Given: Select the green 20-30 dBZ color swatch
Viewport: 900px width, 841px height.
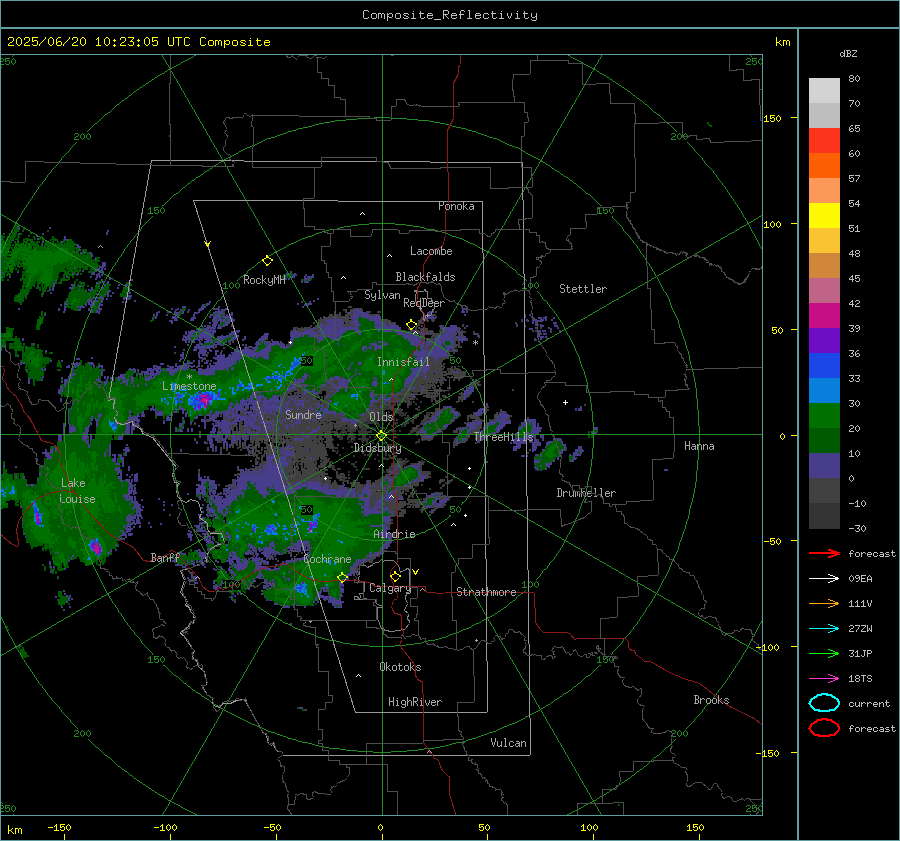Looking at the screenshot, I should 824,416.
